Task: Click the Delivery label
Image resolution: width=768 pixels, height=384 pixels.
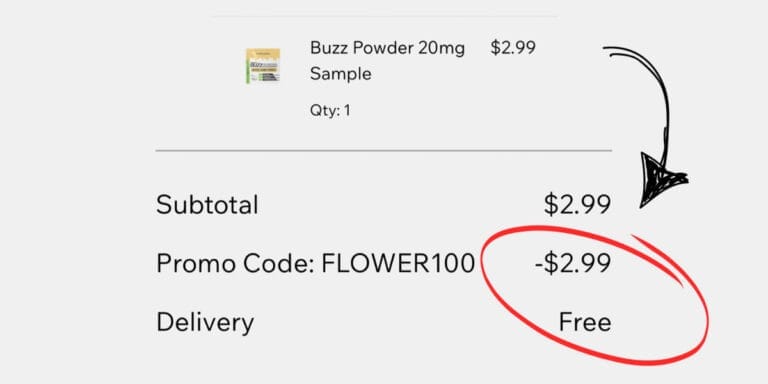Action: [x=205, y=322]
